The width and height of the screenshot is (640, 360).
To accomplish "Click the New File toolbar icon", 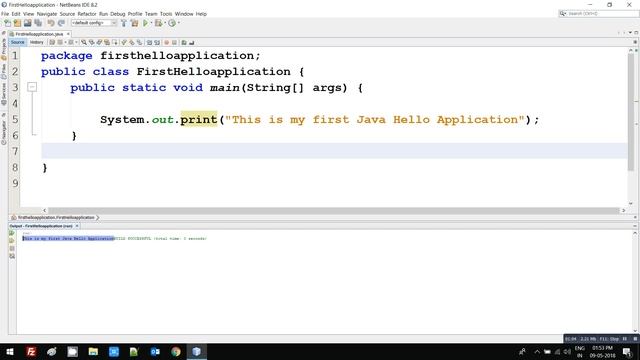I will tap(7, 23).
